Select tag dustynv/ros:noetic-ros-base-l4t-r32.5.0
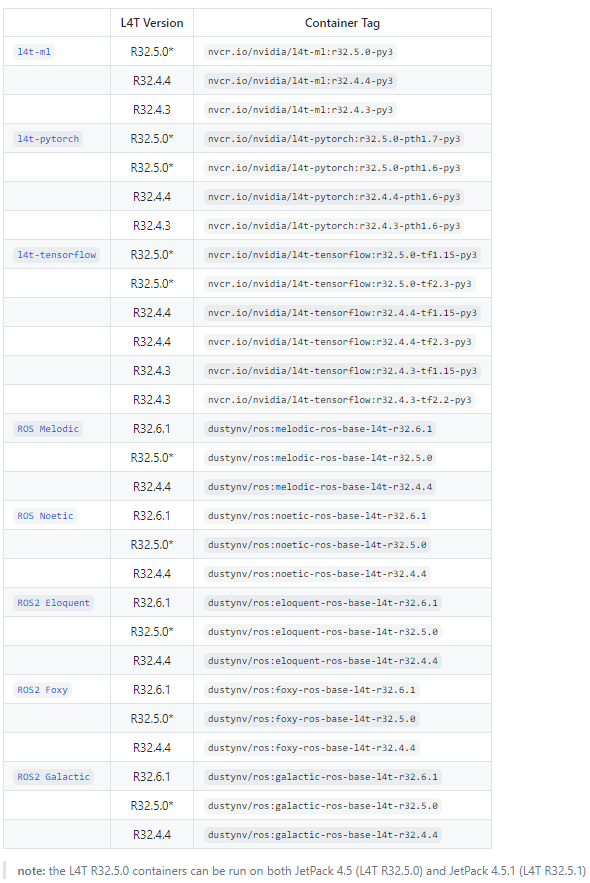The image size is (590, 883). [317, 545]
